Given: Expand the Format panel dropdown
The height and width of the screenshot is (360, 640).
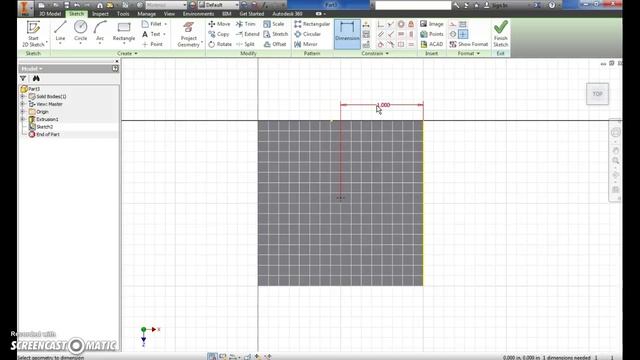Looking at the screenshot, I should tap(469, 53).
